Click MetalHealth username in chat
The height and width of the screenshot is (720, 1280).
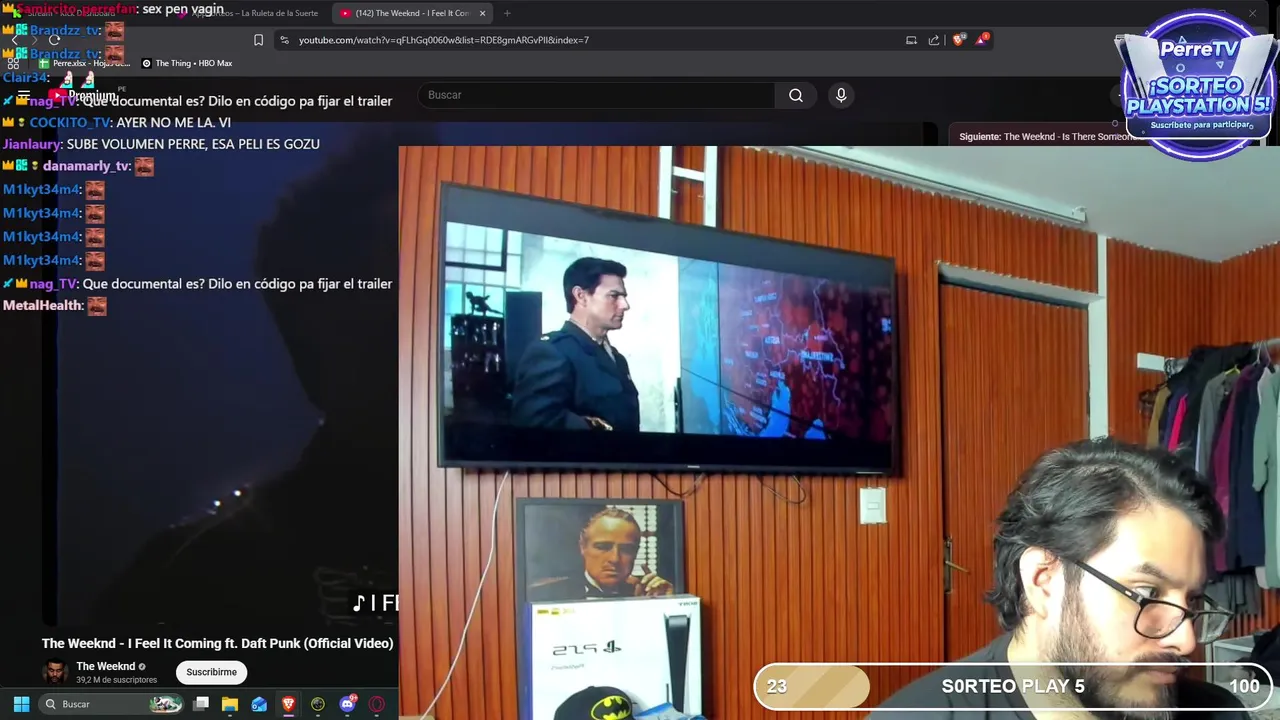tap(42, 305)
